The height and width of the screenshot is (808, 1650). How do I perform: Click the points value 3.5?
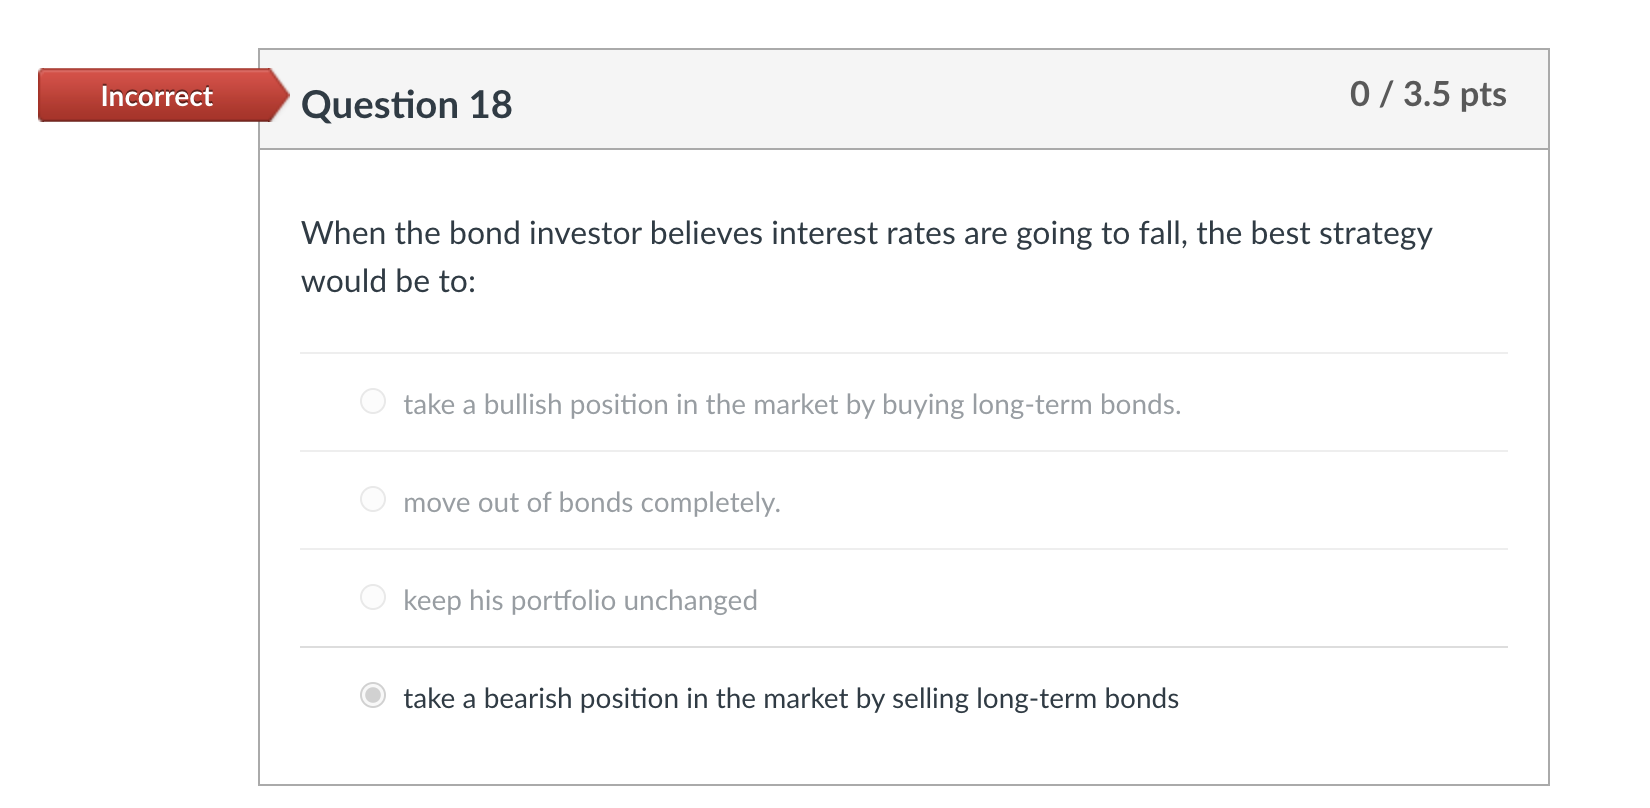pyautogui.click(x=1425, y=95)
